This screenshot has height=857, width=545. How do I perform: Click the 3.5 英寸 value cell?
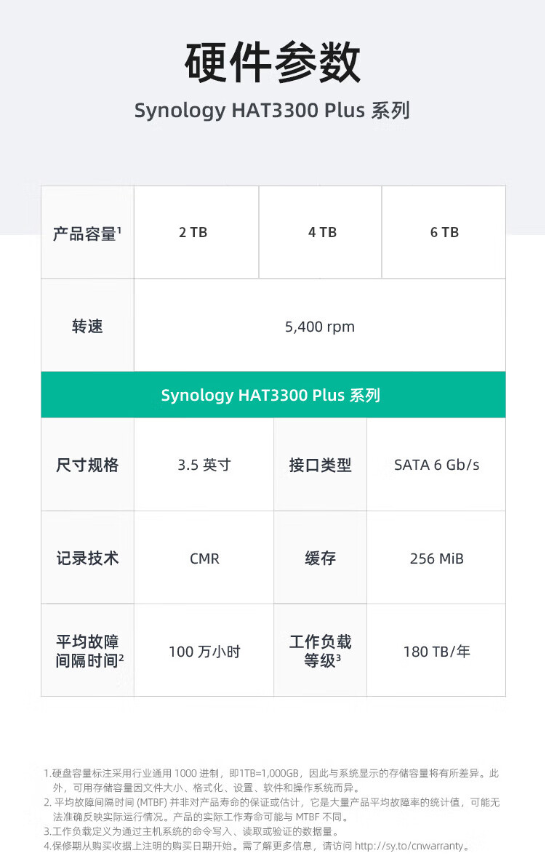(204, 465)
